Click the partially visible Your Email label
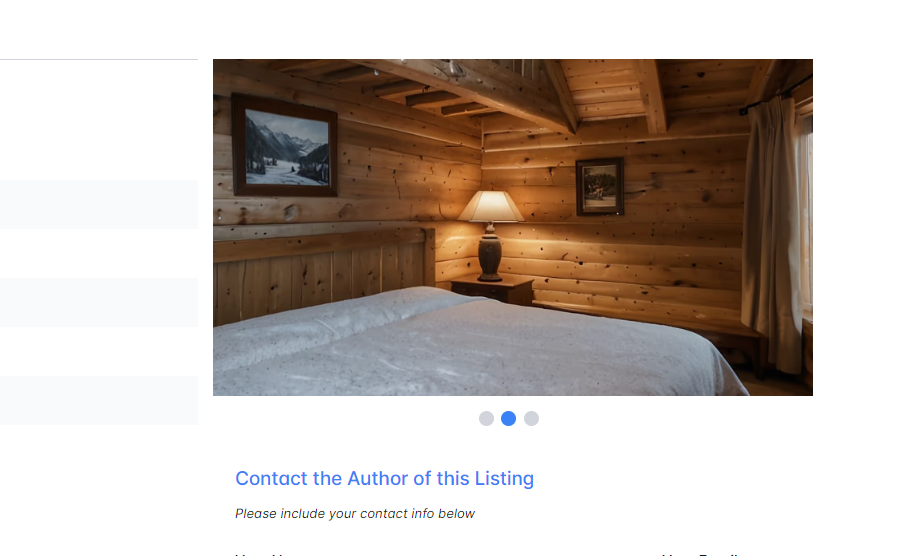The height and width of the screenshot is (556, 908). (x=702, y=554)
